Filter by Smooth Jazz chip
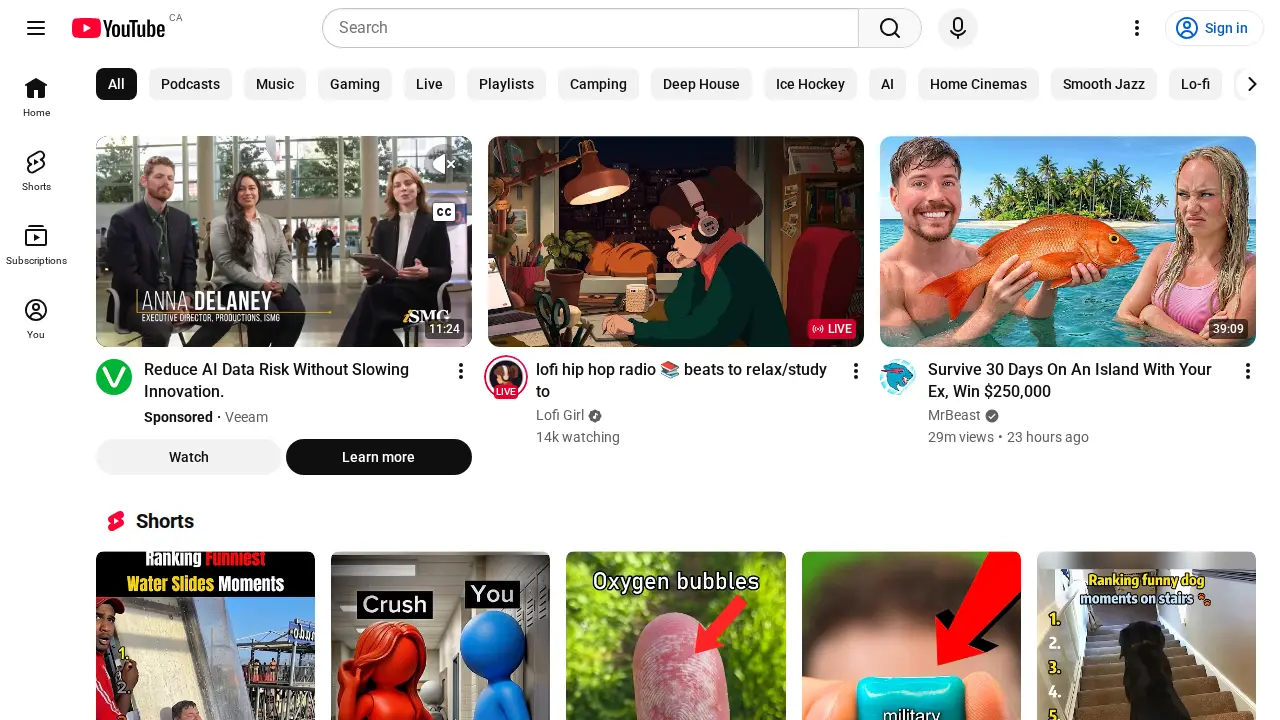The width and height of the screenshot is (1280, 720). pos(1104,84)
